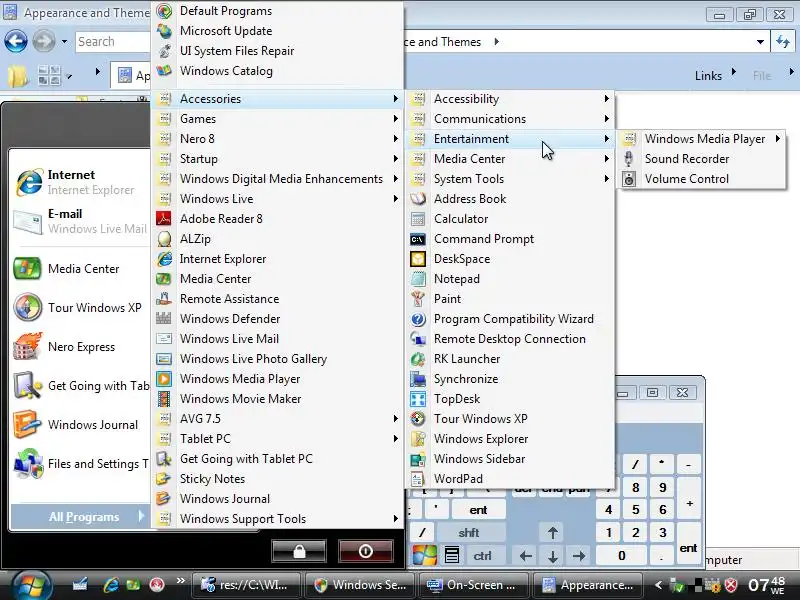Open Command Prompt from Accessories
Screen dimensions: 800x600
[509, 239]
